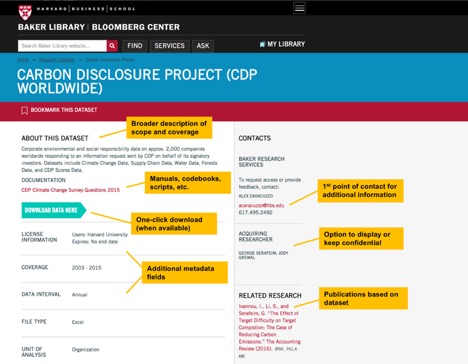Go to Research Datasets breadcrumb link
Image resolution: width=468 pixels, height=364 pixels.
(x=57, y=60)
